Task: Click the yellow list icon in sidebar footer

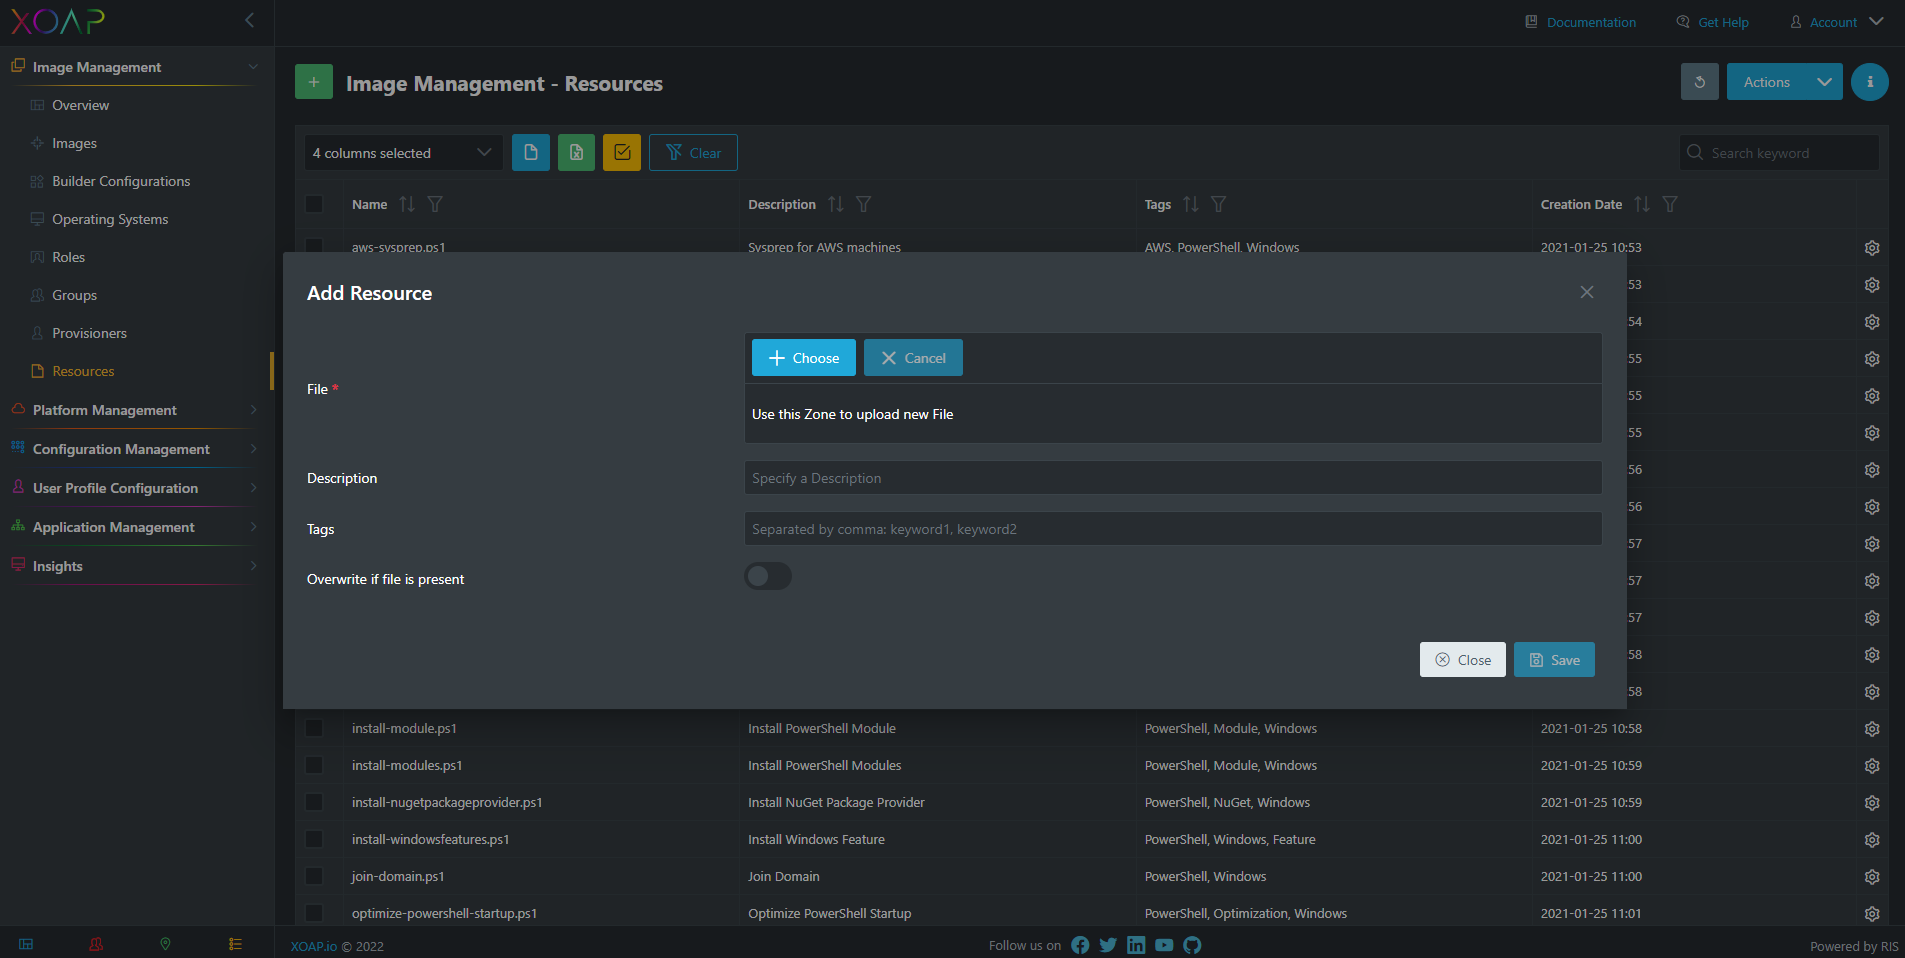Action: point(235,944)
